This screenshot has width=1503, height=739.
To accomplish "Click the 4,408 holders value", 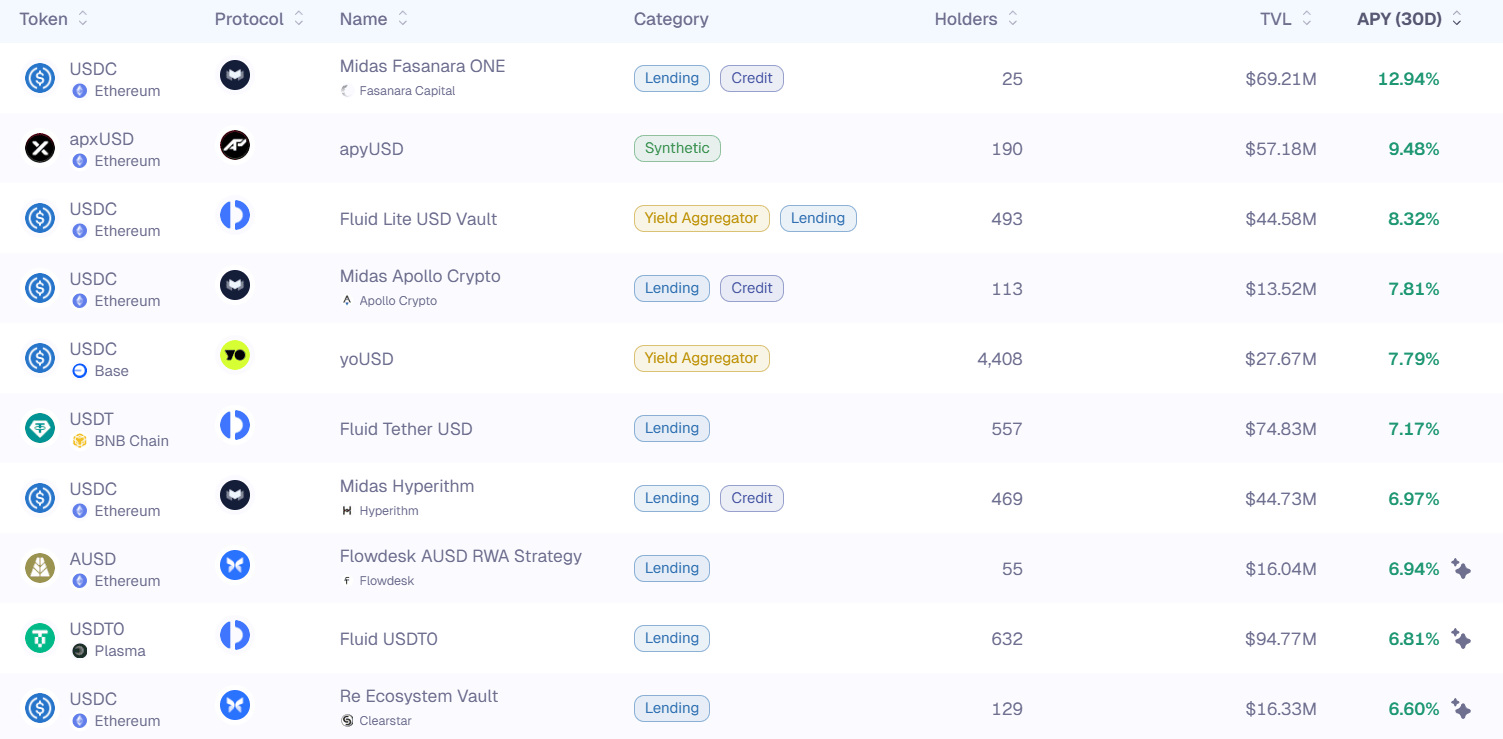I will click(1000, 359).
